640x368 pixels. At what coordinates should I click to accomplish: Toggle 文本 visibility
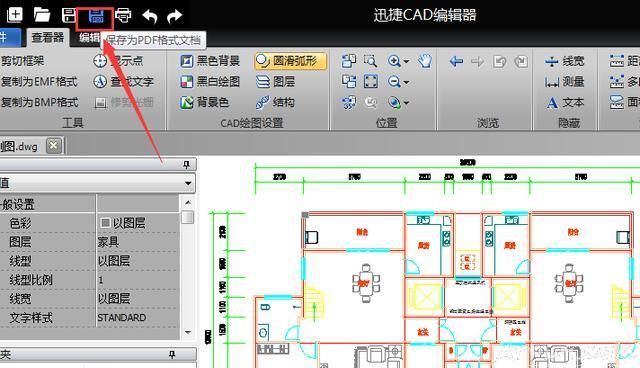[565, 102]
